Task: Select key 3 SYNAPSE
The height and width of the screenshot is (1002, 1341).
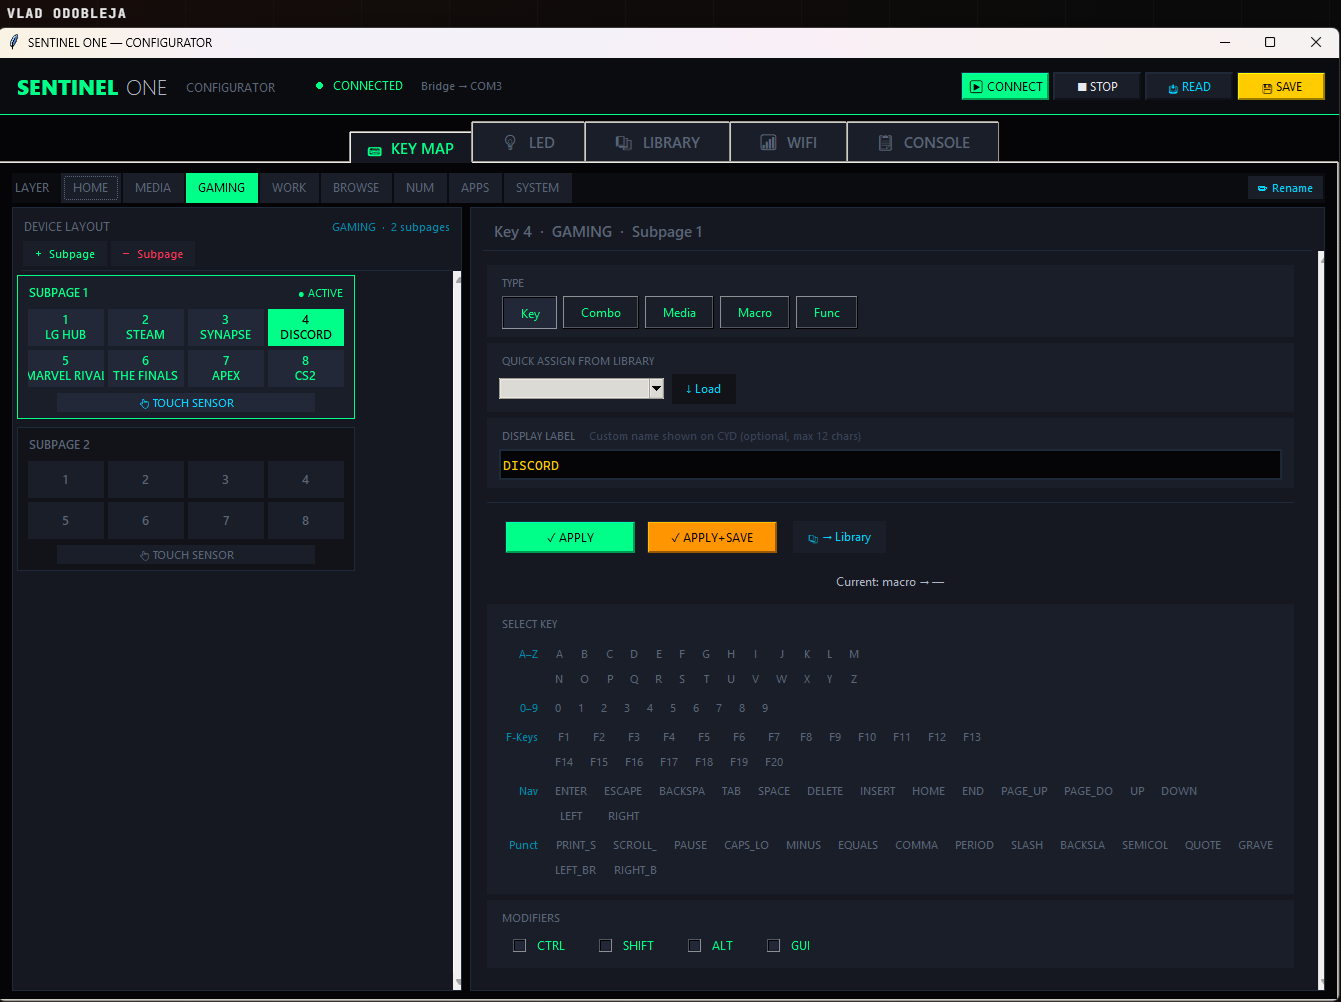Action: click(226, 327)
